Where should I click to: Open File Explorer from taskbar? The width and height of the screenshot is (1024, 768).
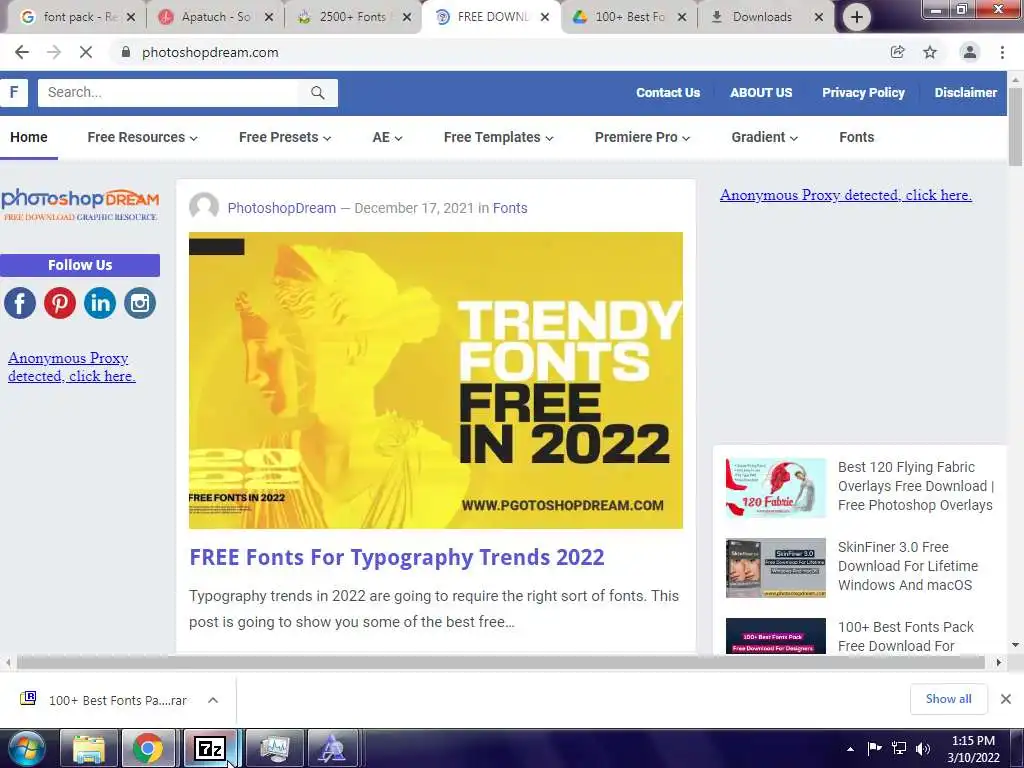pyautogui.click(x=88, y=748)
